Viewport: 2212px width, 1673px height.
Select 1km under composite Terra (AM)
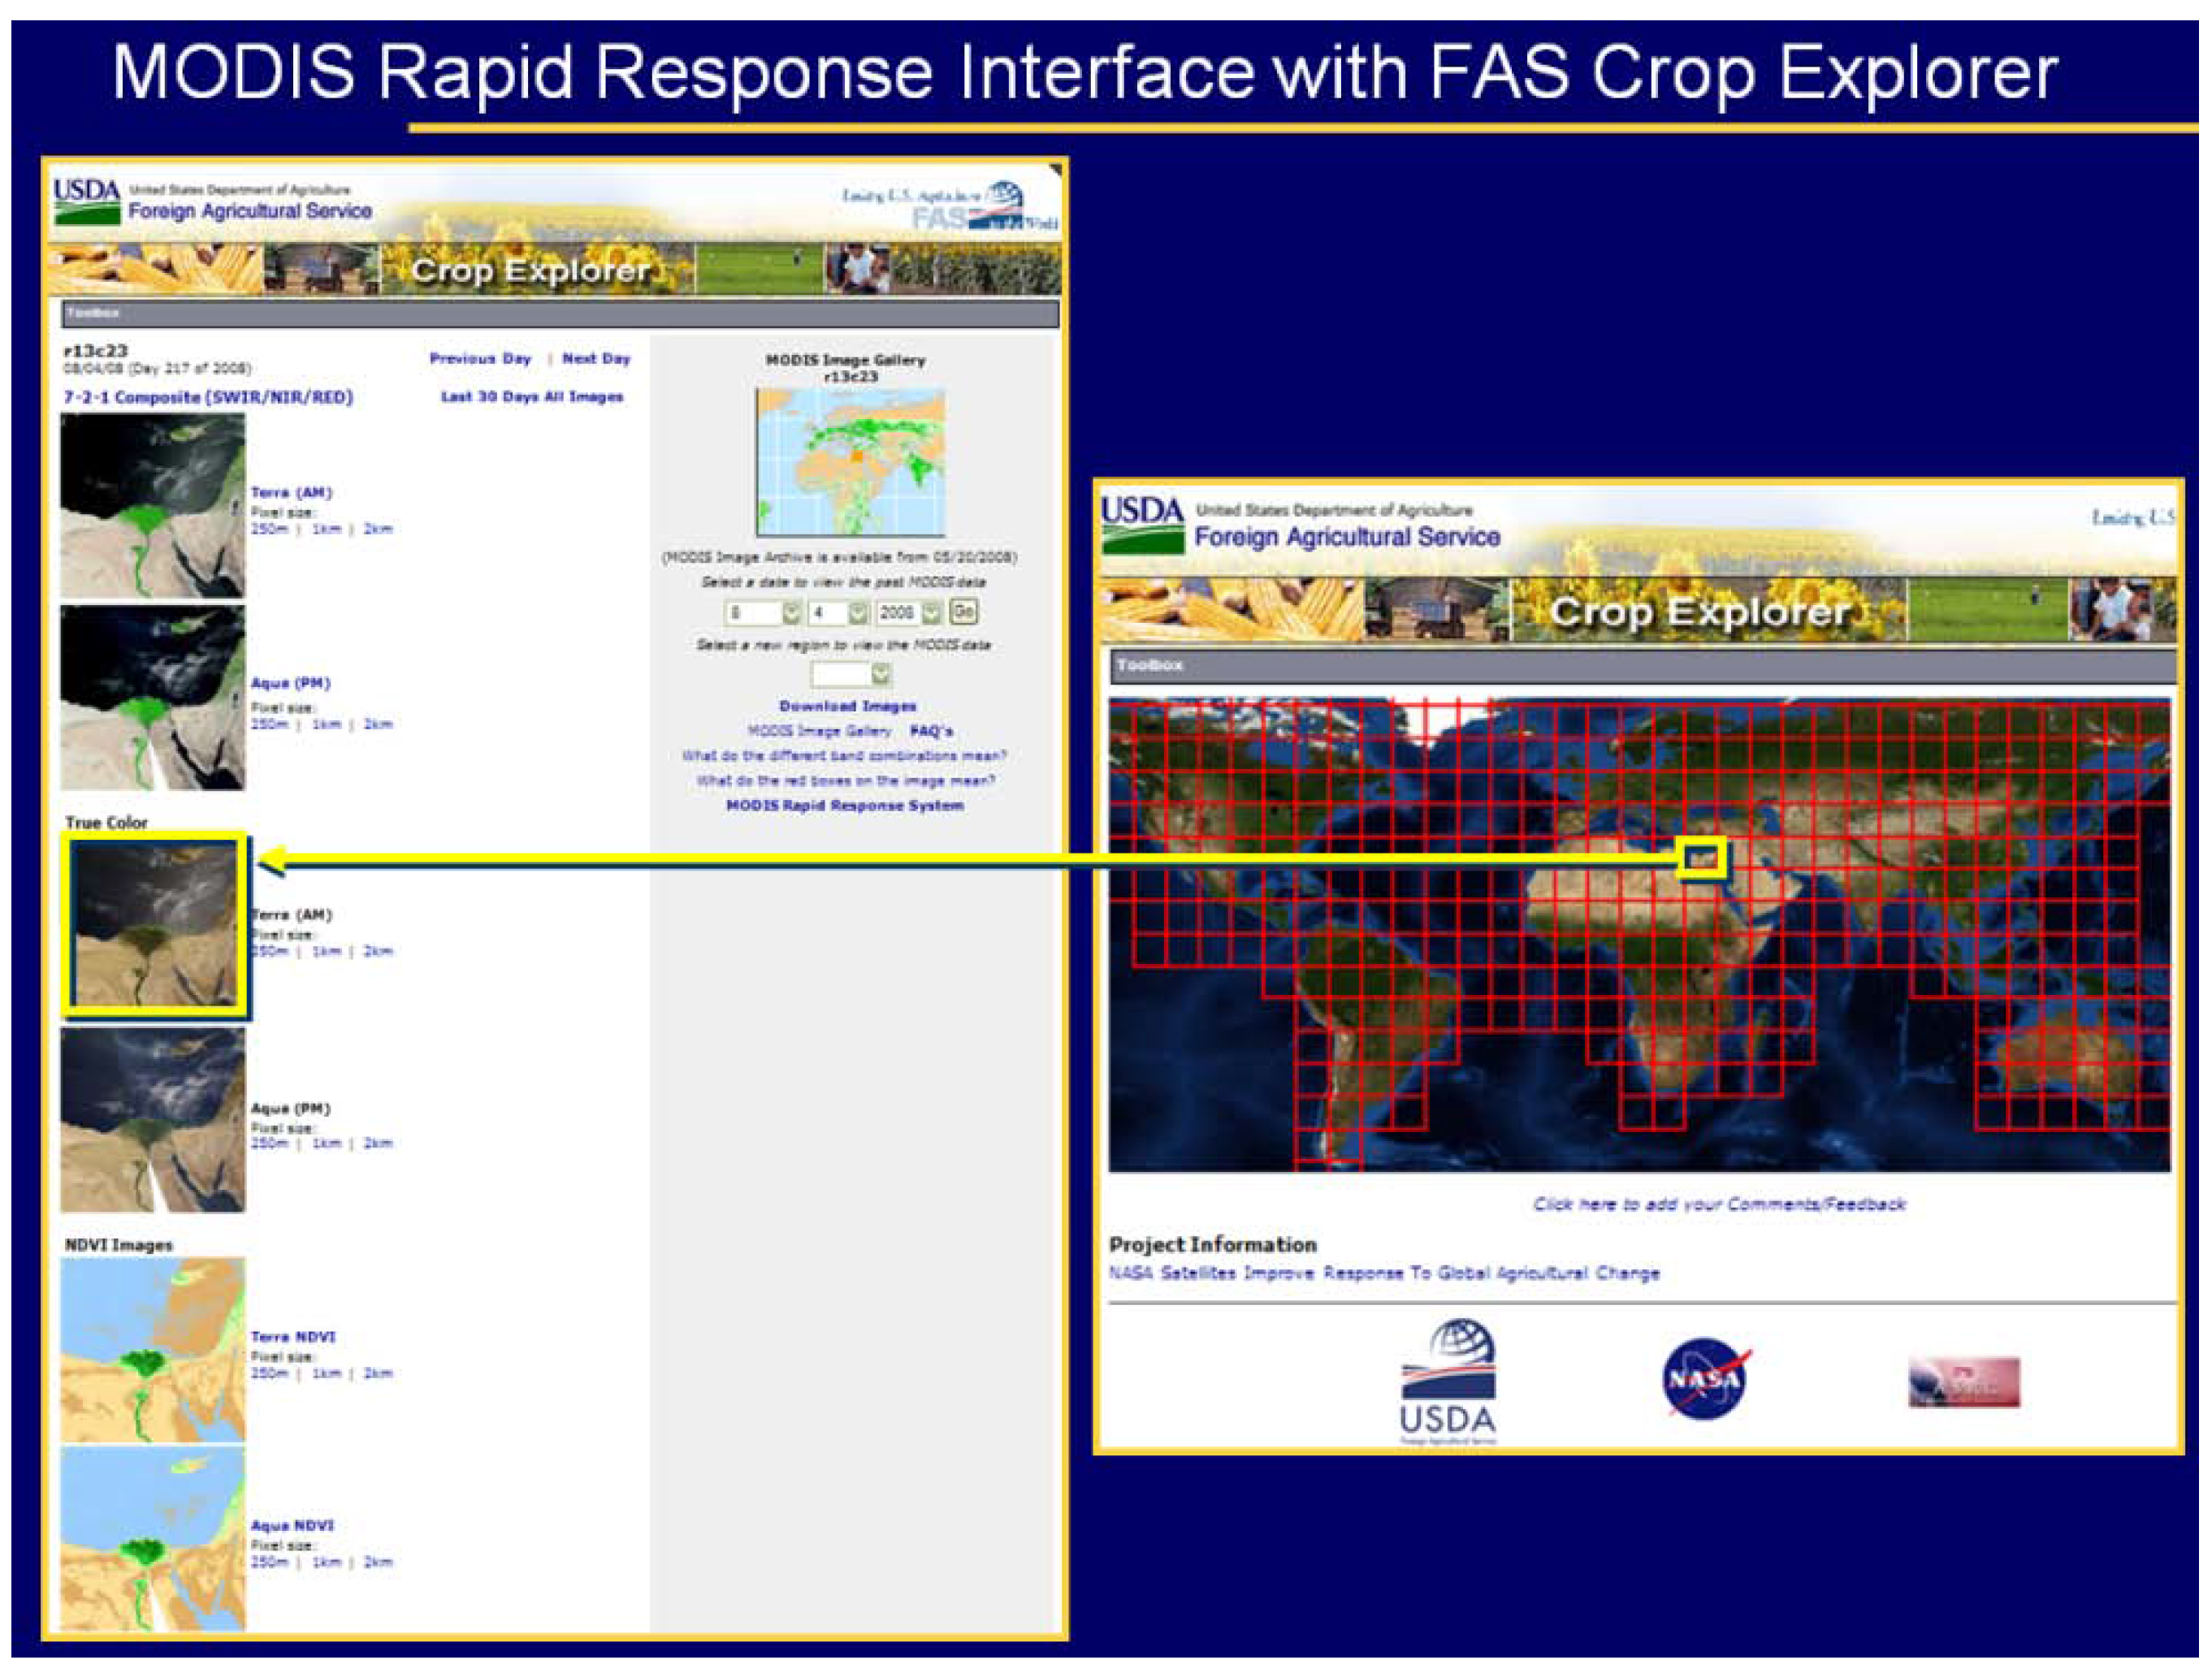tap(327, 529)
